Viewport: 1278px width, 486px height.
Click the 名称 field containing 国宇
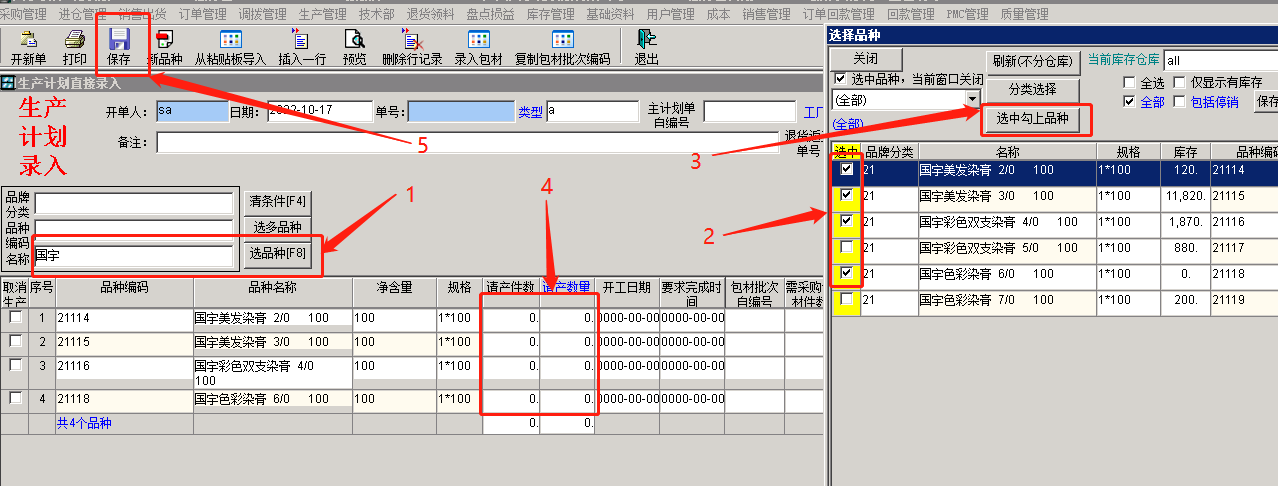[x=133, y=256]
